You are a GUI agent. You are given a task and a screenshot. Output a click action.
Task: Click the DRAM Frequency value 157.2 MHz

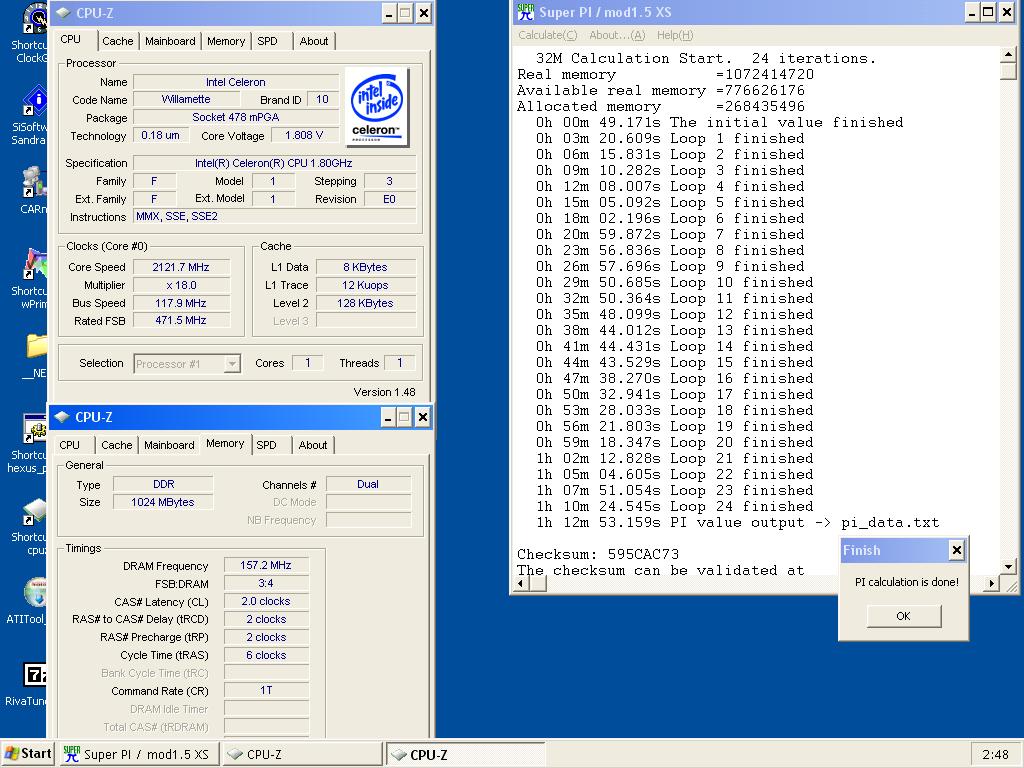click(x=266, y=566)
